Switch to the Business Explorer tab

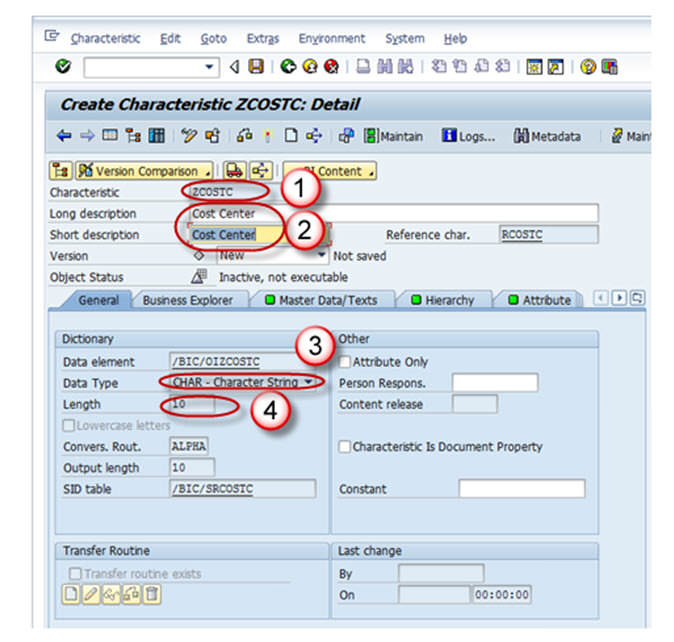pyautogui.click(x=187, y=300)
